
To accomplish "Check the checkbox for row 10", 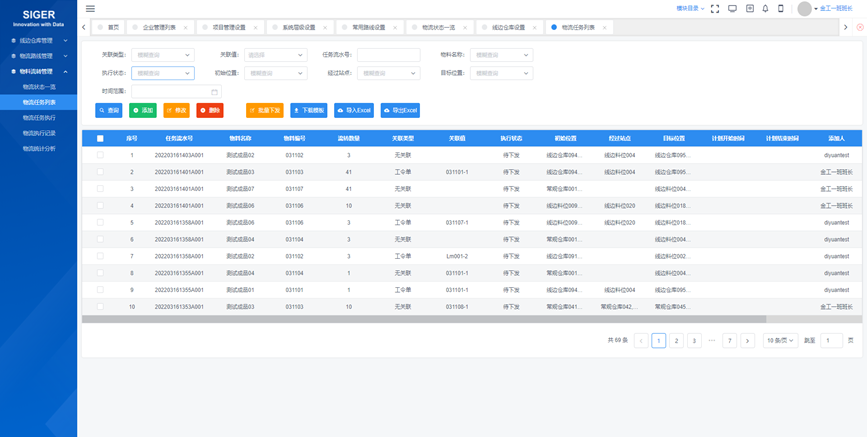I will coord(100,306).
